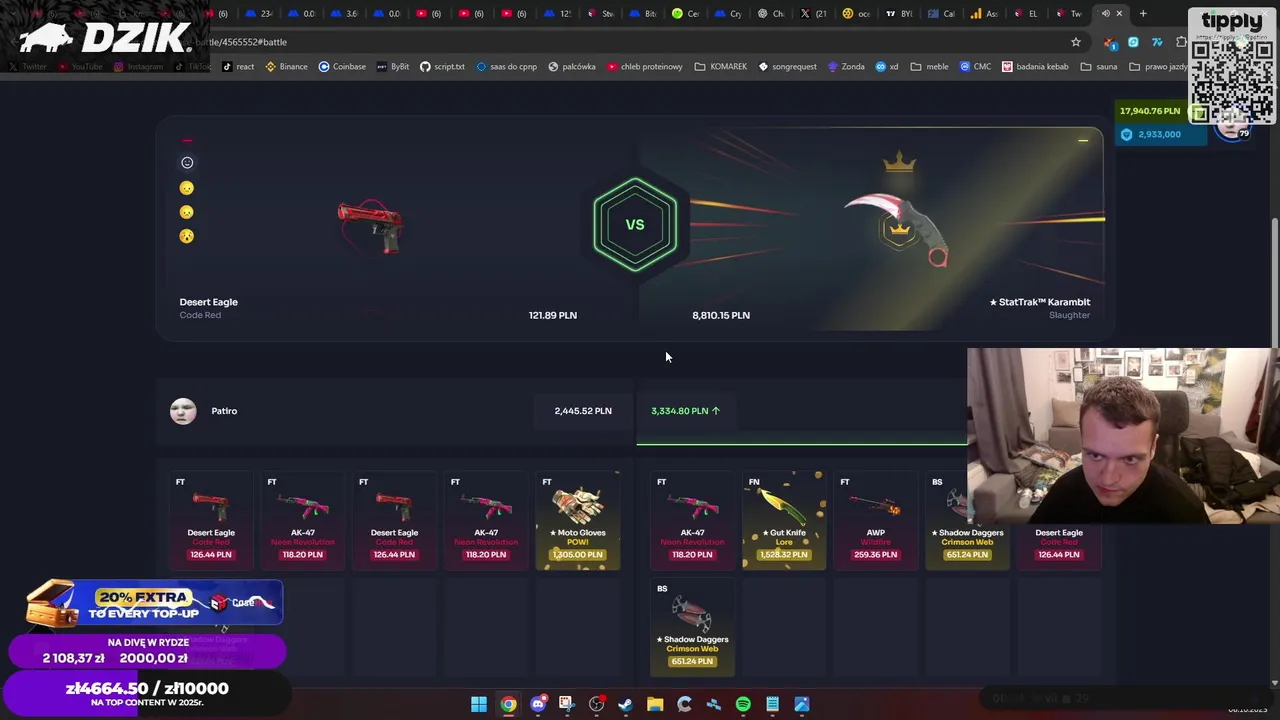Open OBS Studio from the taskbar
The height and width of the screenshot is (720, 1280).
click(597, 704)
